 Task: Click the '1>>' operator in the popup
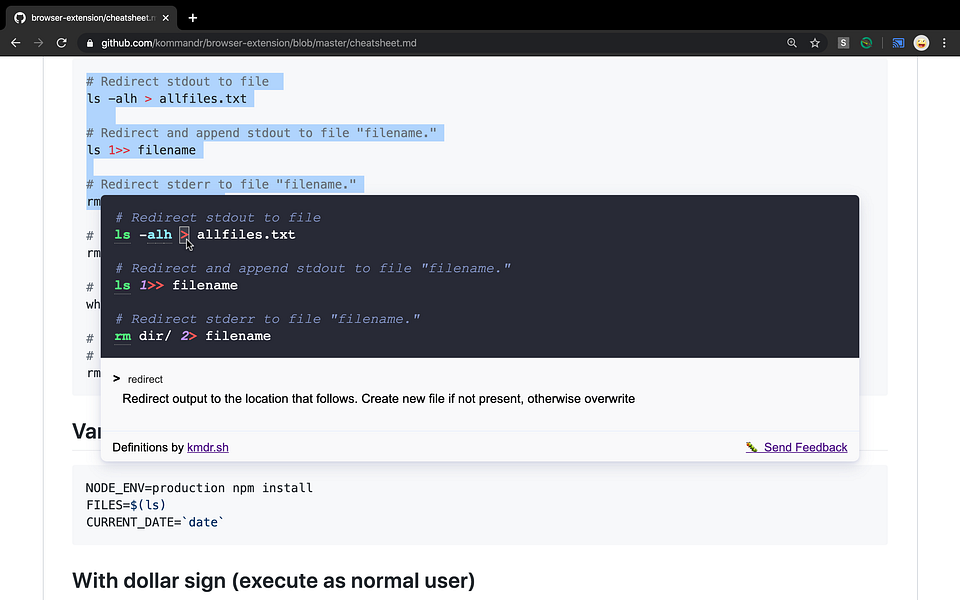coord(152,285)
